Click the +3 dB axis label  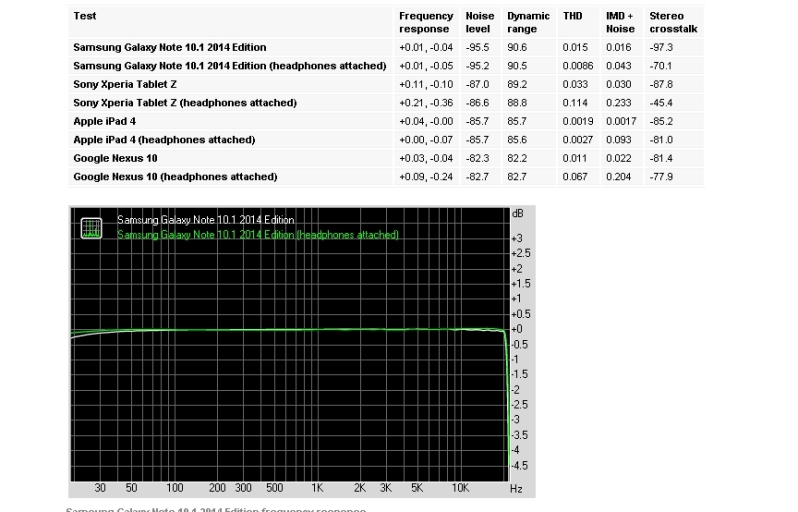tap(517, 238)
